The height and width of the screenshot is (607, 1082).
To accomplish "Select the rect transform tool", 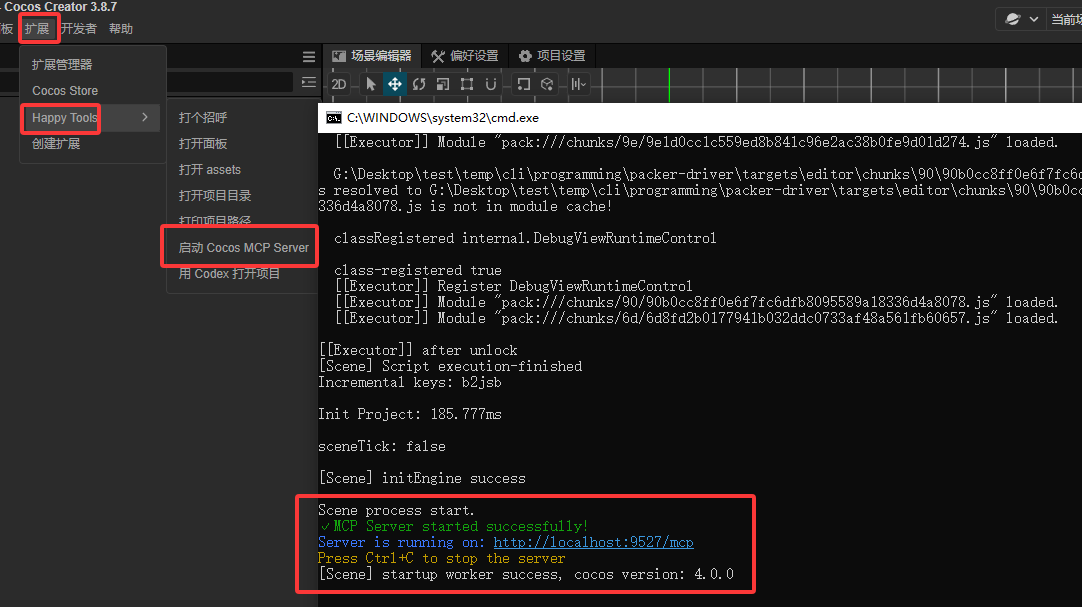I will pyautogui.click(x=467, y=84).
